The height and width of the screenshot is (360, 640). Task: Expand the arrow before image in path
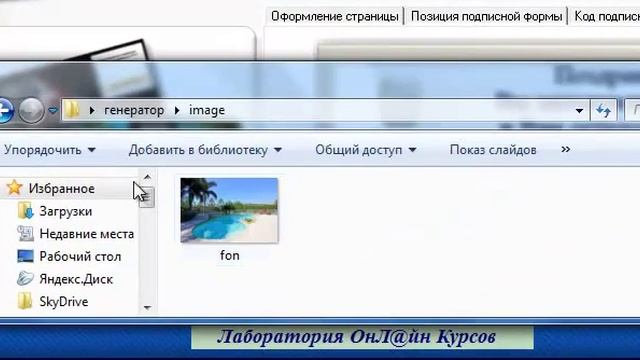point(177,111)
